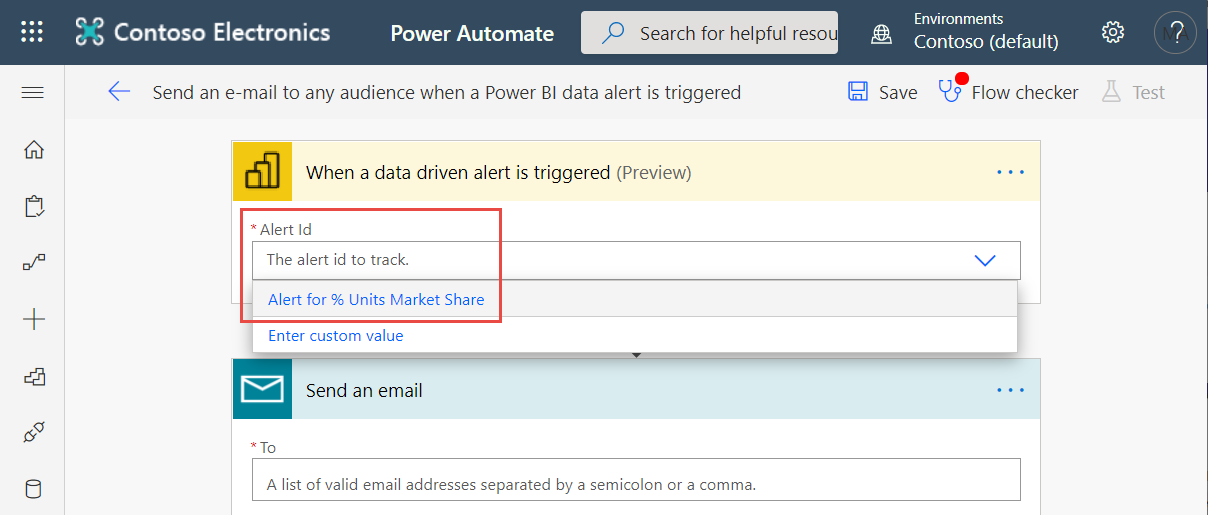Choose Enter custom value option

(635, 336)
